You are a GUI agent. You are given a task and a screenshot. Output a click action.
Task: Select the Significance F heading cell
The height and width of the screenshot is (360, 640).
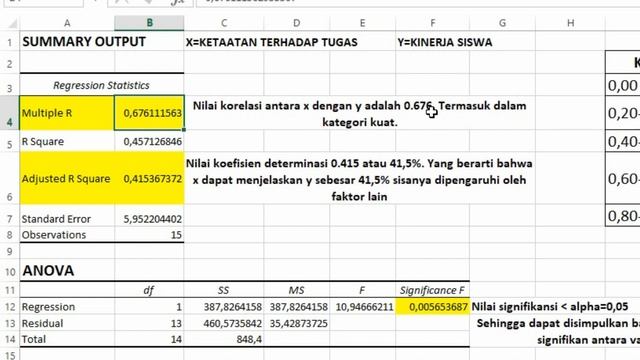click(432, 290)
